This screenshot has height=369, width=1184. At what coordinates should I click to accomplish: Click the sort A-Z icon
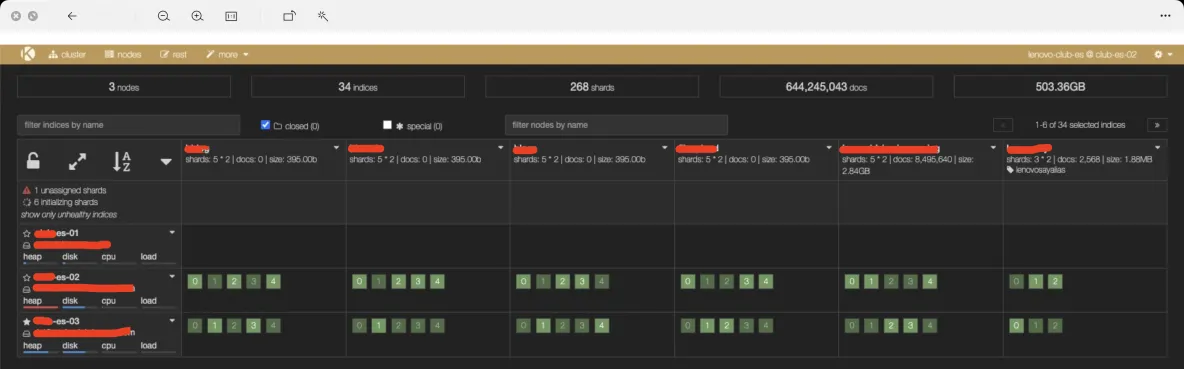[x=122, y=161]
